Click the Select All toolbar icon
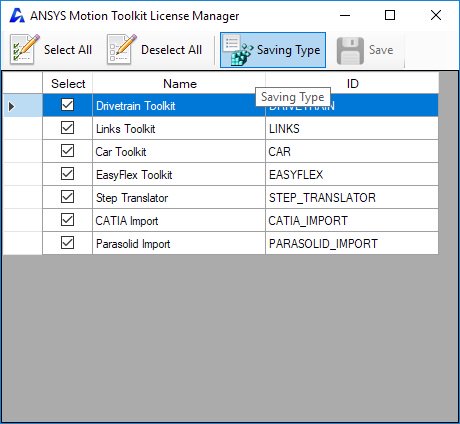This screenshot has width=460, height=424. coord(25,49)
